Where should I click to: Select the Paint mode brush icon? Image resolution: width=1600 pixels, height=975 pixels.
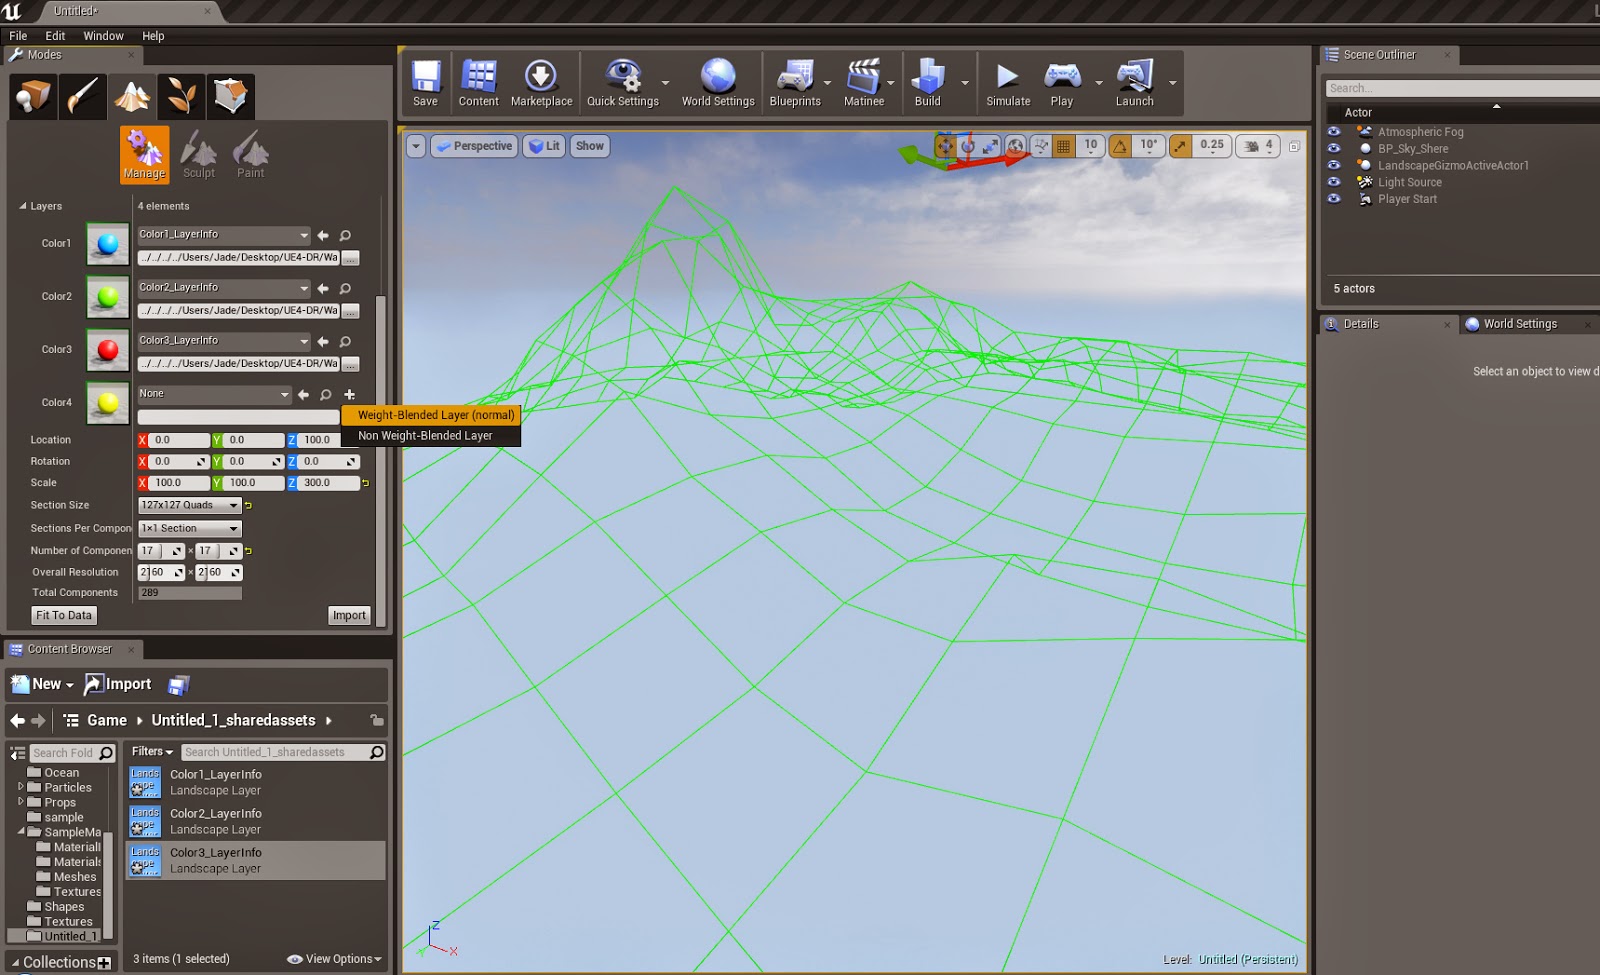point(82,96)
